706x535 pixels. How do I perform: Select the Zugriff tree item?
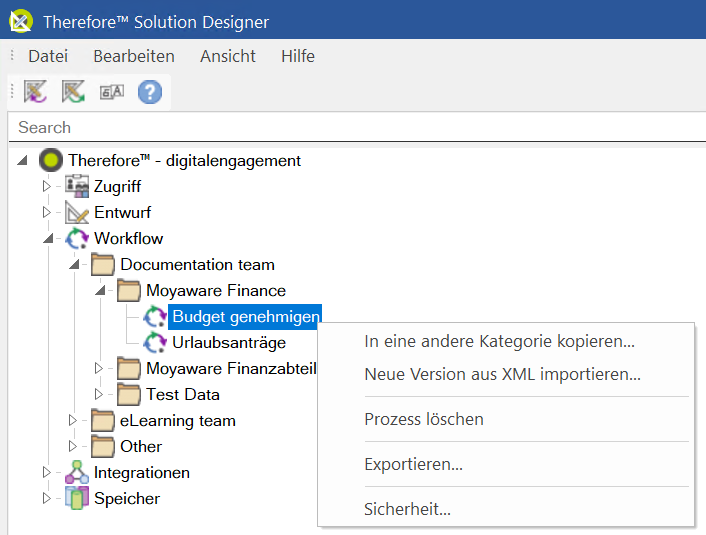(x=117, y=186)
